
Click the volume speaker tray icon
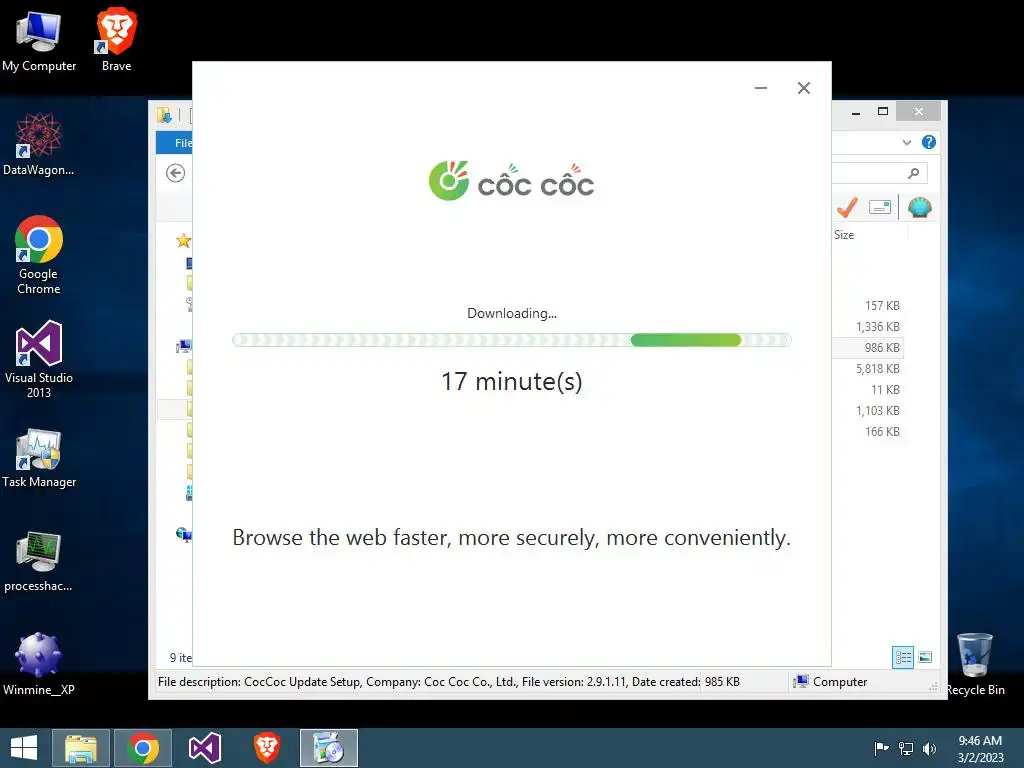click(x=929, y=748)
